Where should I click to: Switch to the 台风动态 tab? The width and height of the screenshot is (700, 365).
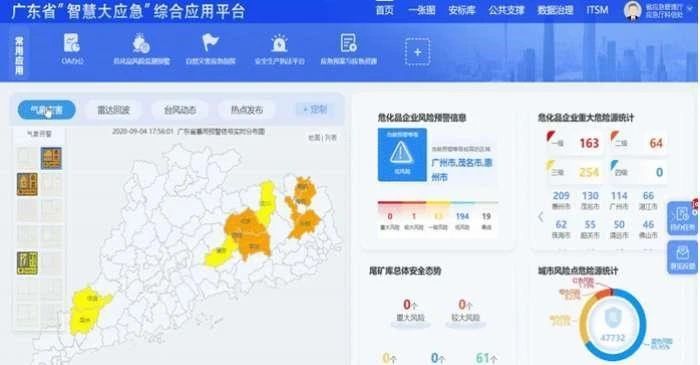pyautogui.click(x=179, y=110)
